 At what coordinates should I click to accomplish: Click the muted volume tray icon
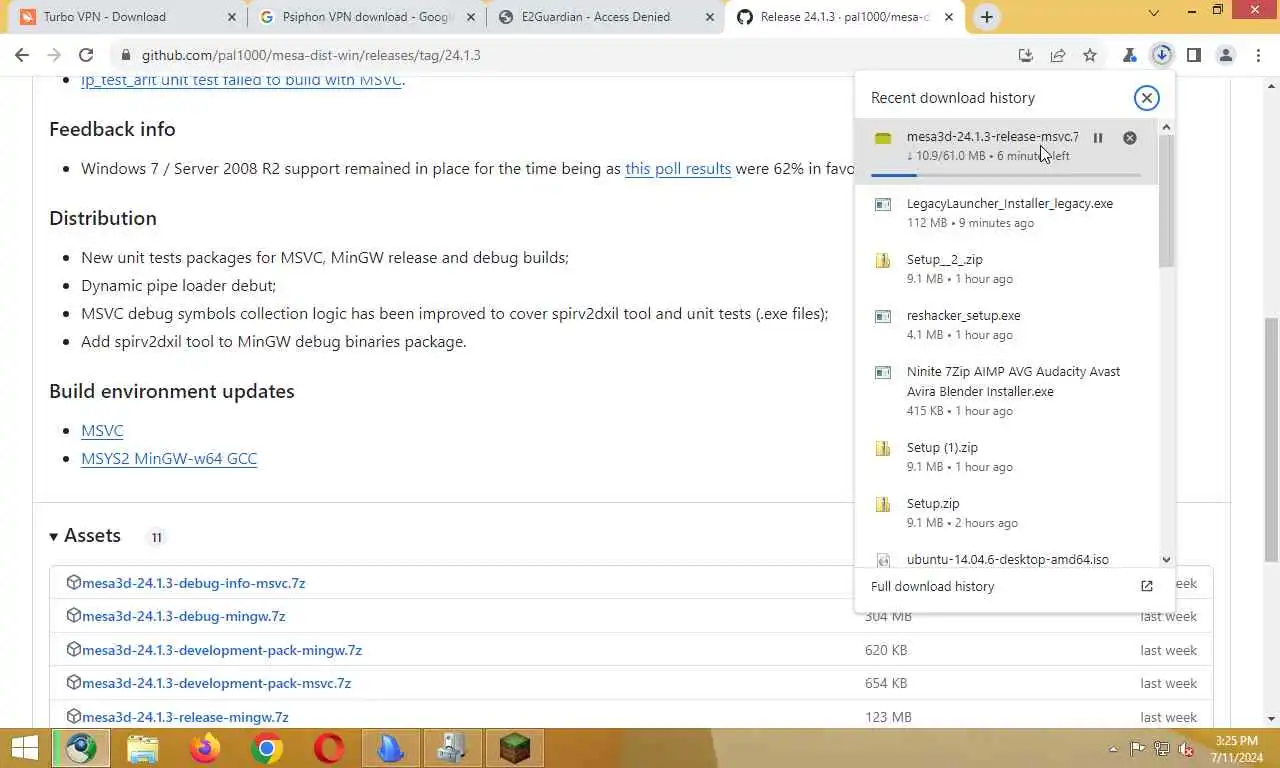(x=1186, y=749)
